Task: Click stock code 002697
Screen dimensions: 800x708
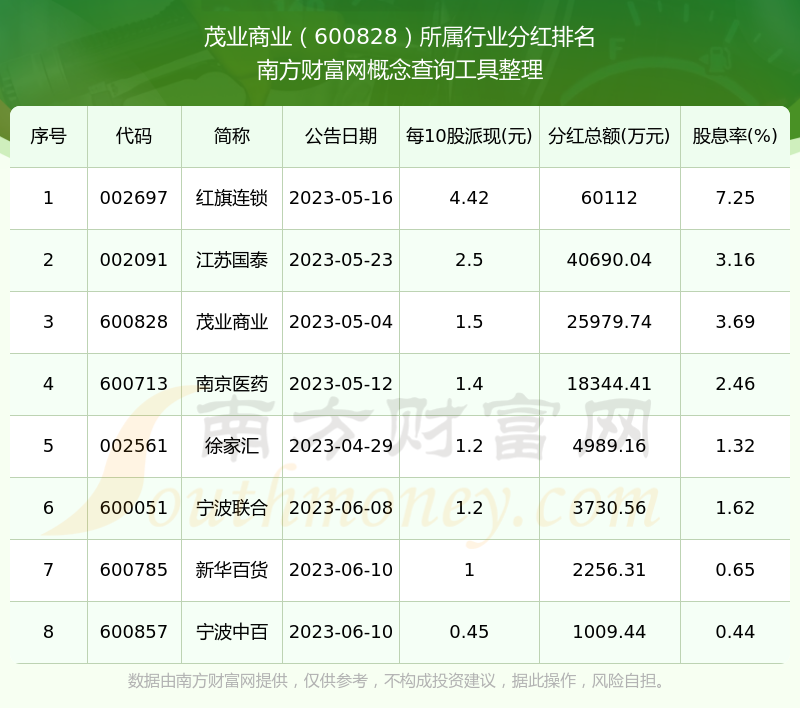Action: click(x=134, y=198)
